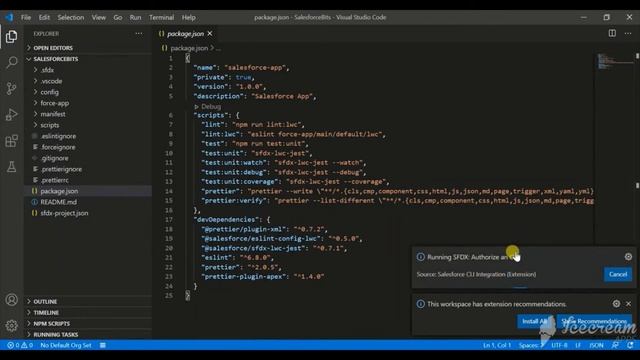Click the status bar icon next to No Default Org Set
Viewport: 640px width, 360px height.
(103, 345)
